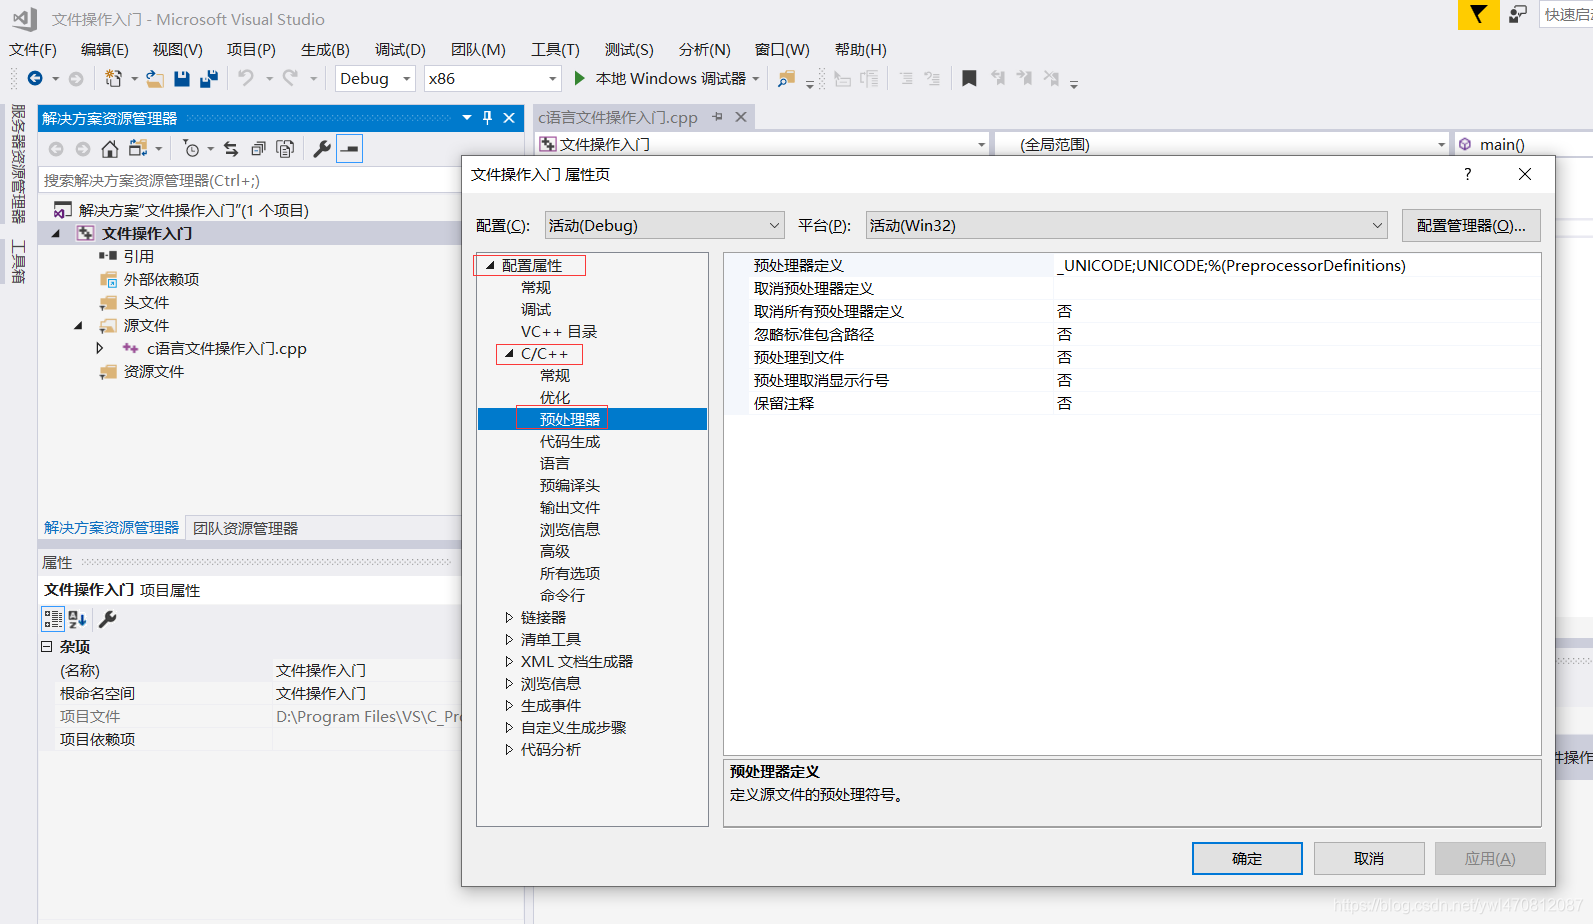Open the 文件操作入门 project scope dropdown in editor
1593x924 pixels.
(x=763, y=144)
